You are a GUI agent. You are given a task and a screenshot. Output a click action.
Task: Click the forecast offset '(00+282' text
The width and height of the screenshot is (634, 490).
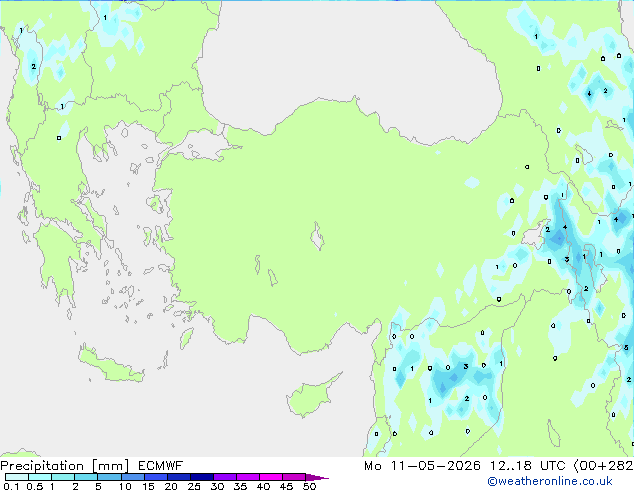604,466
